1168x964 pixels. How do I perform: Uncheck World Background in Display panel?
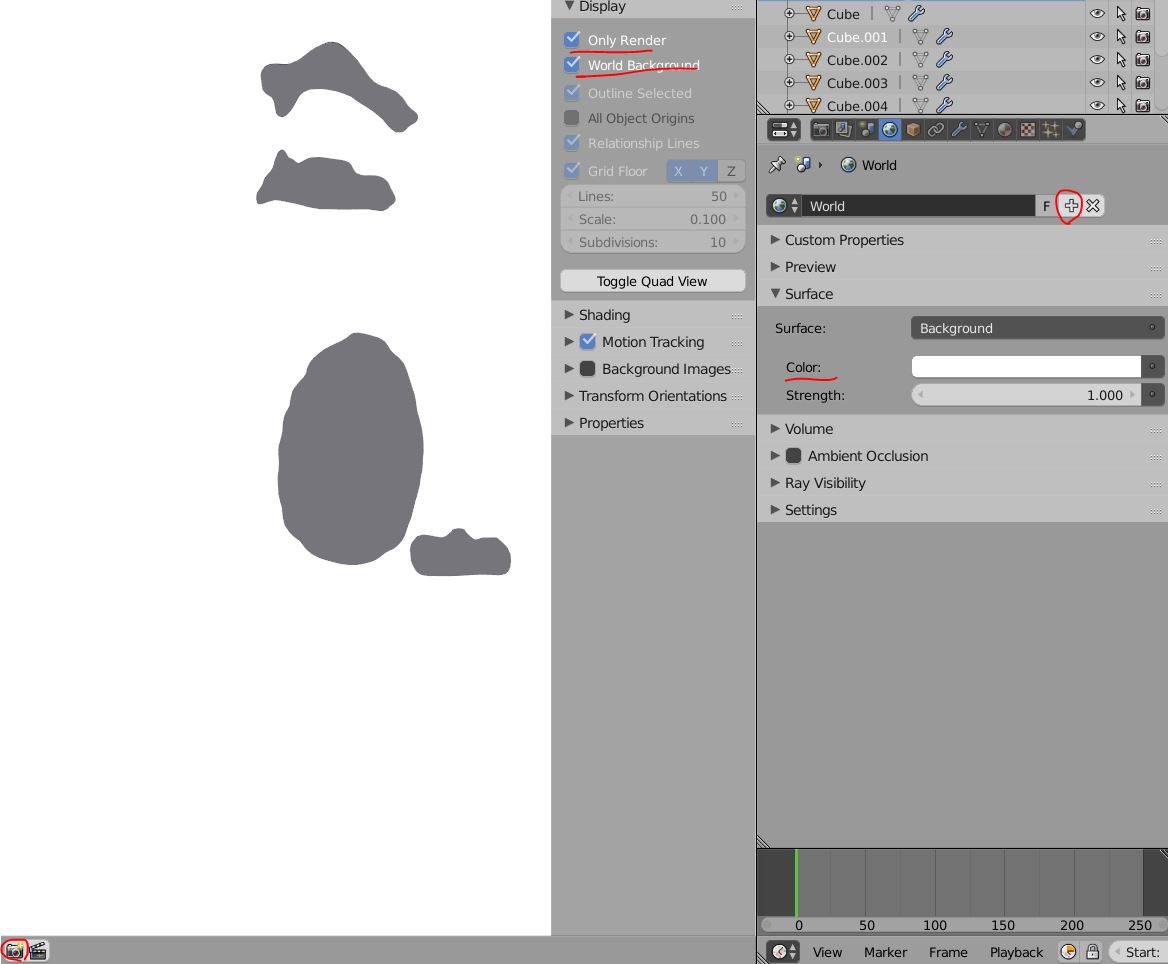click(x=572, y=66)
